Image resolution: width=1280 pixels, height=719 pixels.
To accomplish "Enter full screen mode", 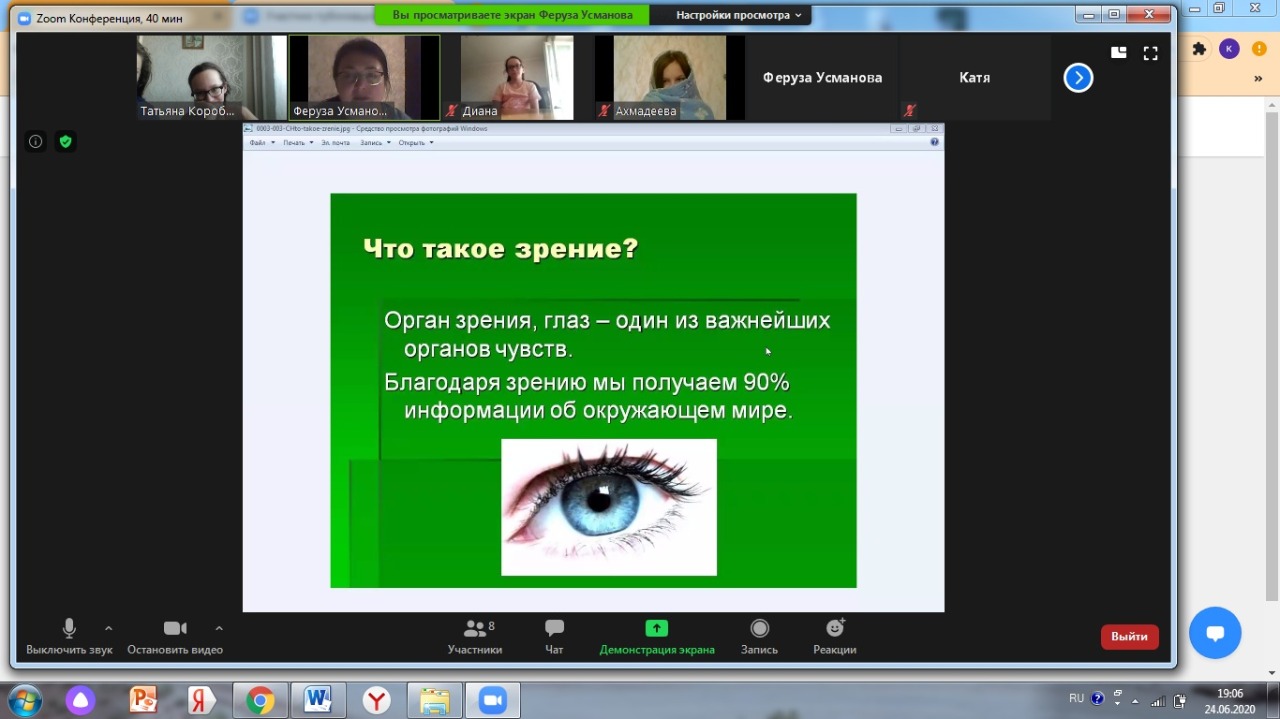I will point(1150,53).
